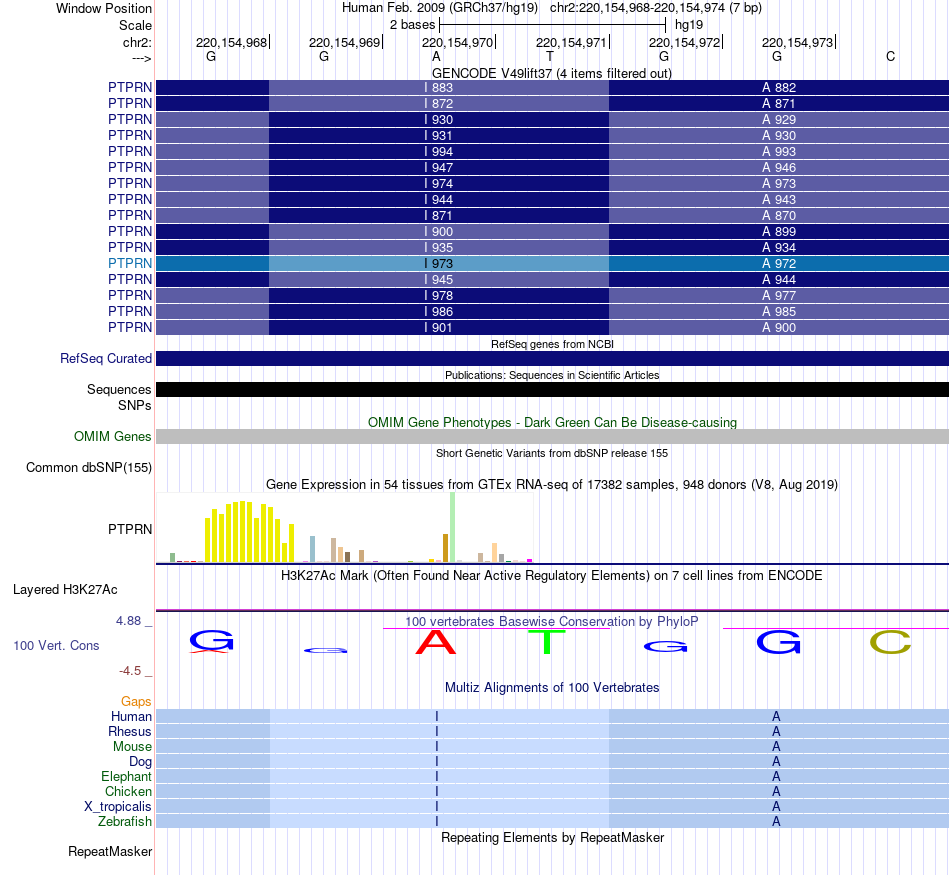This screenshot has height=875, width=950.
Task: Click the black Sequences track bar
Action: tap(552, 390)
